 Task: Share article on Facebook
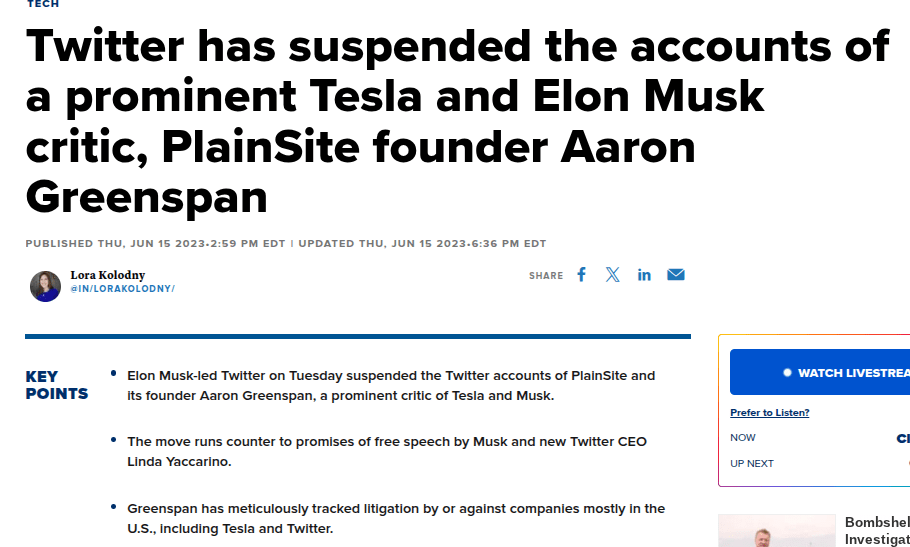[x=581, y=274]
